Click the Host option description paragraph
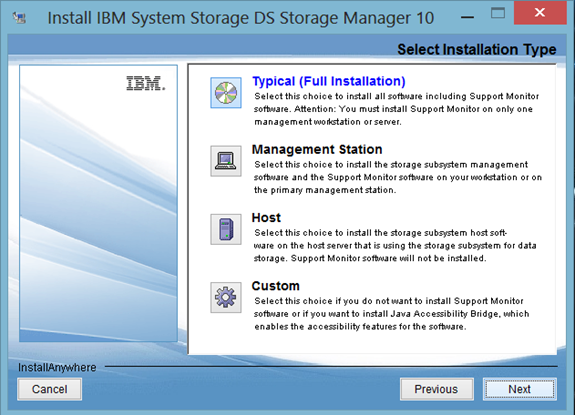Viewport: 575px width, 415px height. 395,246
